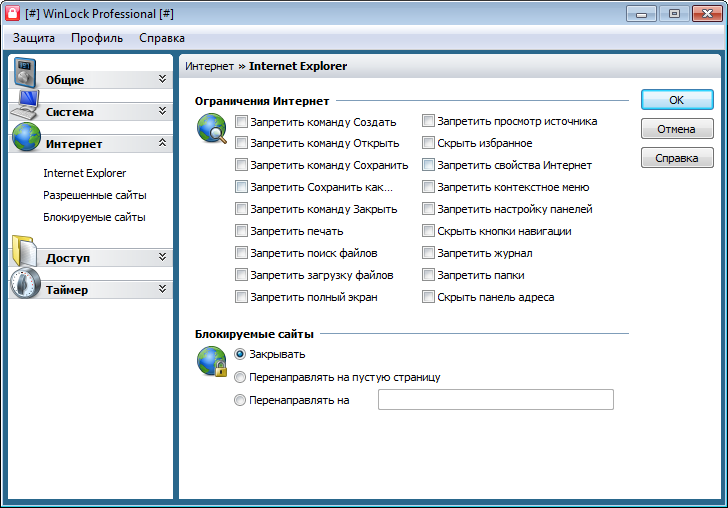Toggle Запретить загрузку файлов checkbox
728x508 pixels.
pyautogui.click(x=241, y=274)
